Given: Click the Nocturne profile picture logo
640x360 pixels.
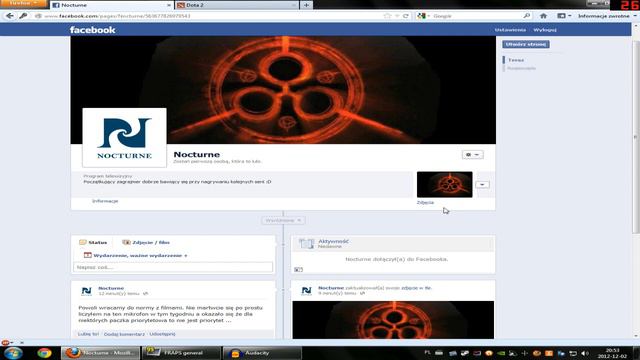Looking at the screenshot, I should [x=124, y=138].
